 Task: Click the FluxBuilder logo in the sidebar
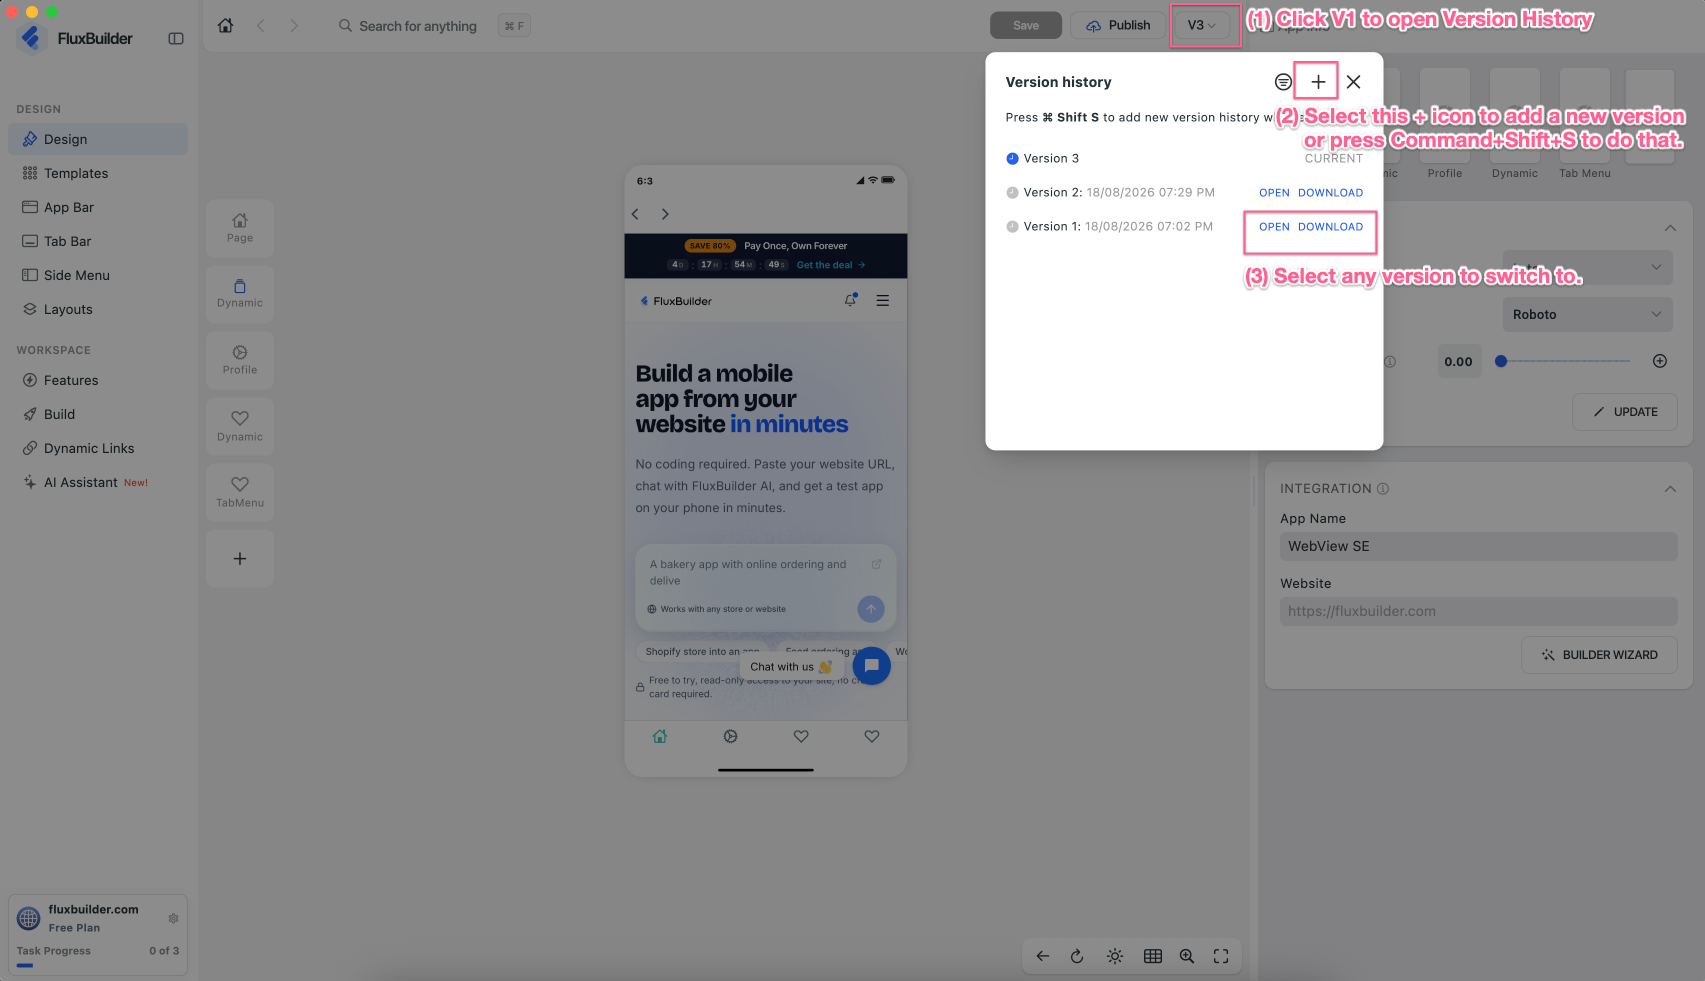pyautogui.click(x=32, y=38)
